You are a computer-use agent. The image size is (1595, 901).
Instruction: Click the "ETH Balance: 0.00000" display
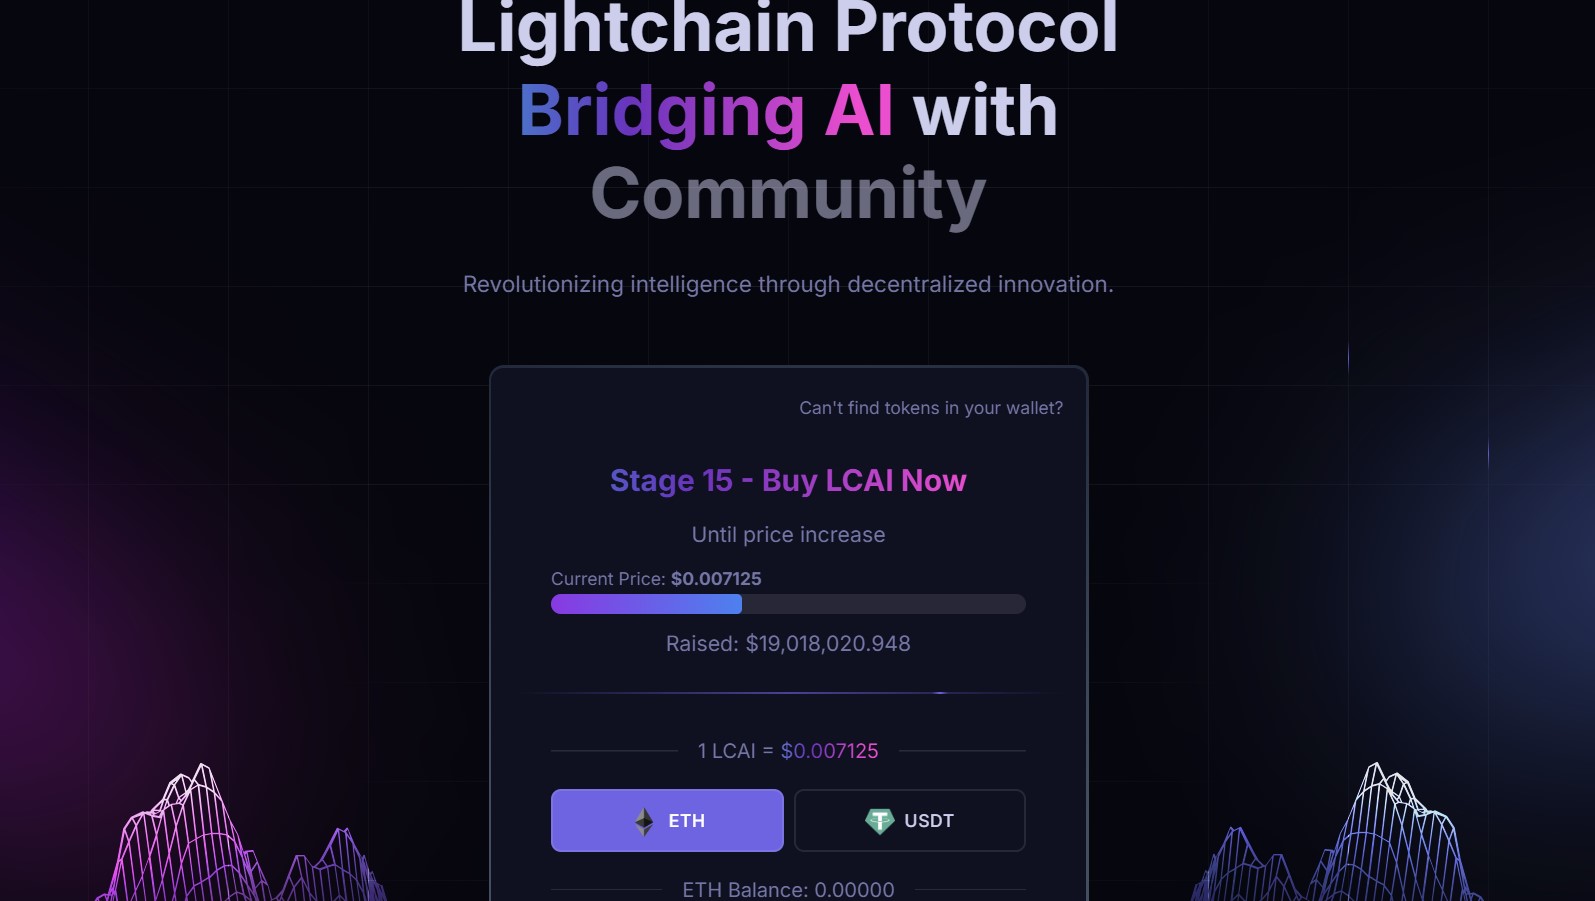tap(788, 888)
